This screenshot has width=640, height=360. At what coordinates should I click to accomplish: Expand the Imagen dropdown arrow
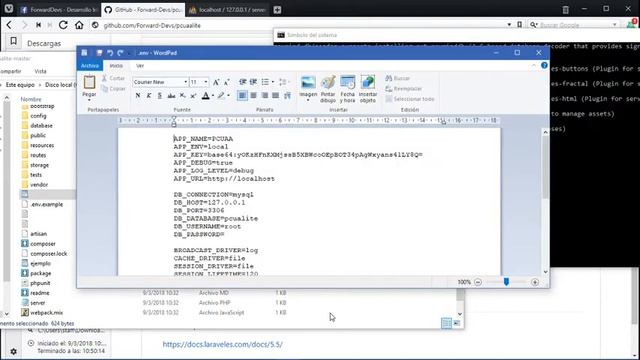click(x=308, y=100)
